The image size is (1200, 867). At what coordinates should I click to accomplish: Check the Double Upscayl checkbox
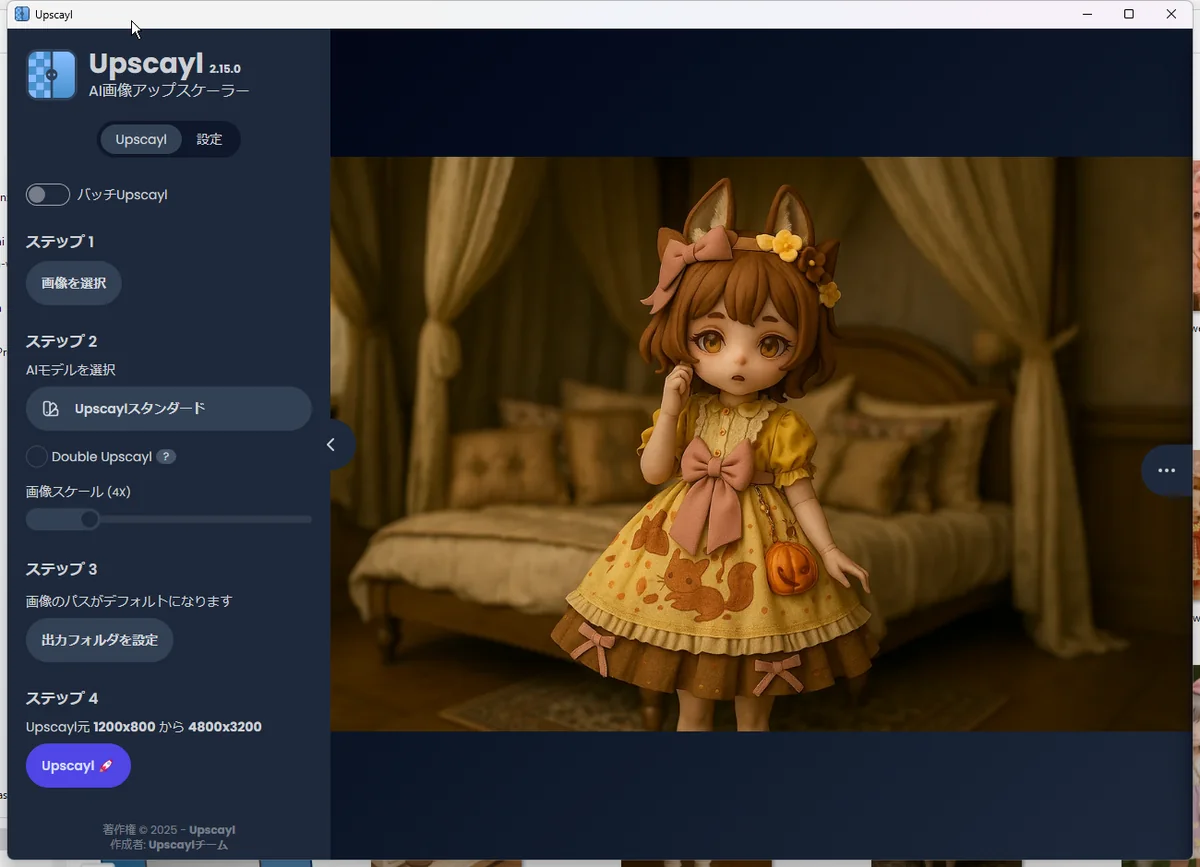click(x=37, y=457)
